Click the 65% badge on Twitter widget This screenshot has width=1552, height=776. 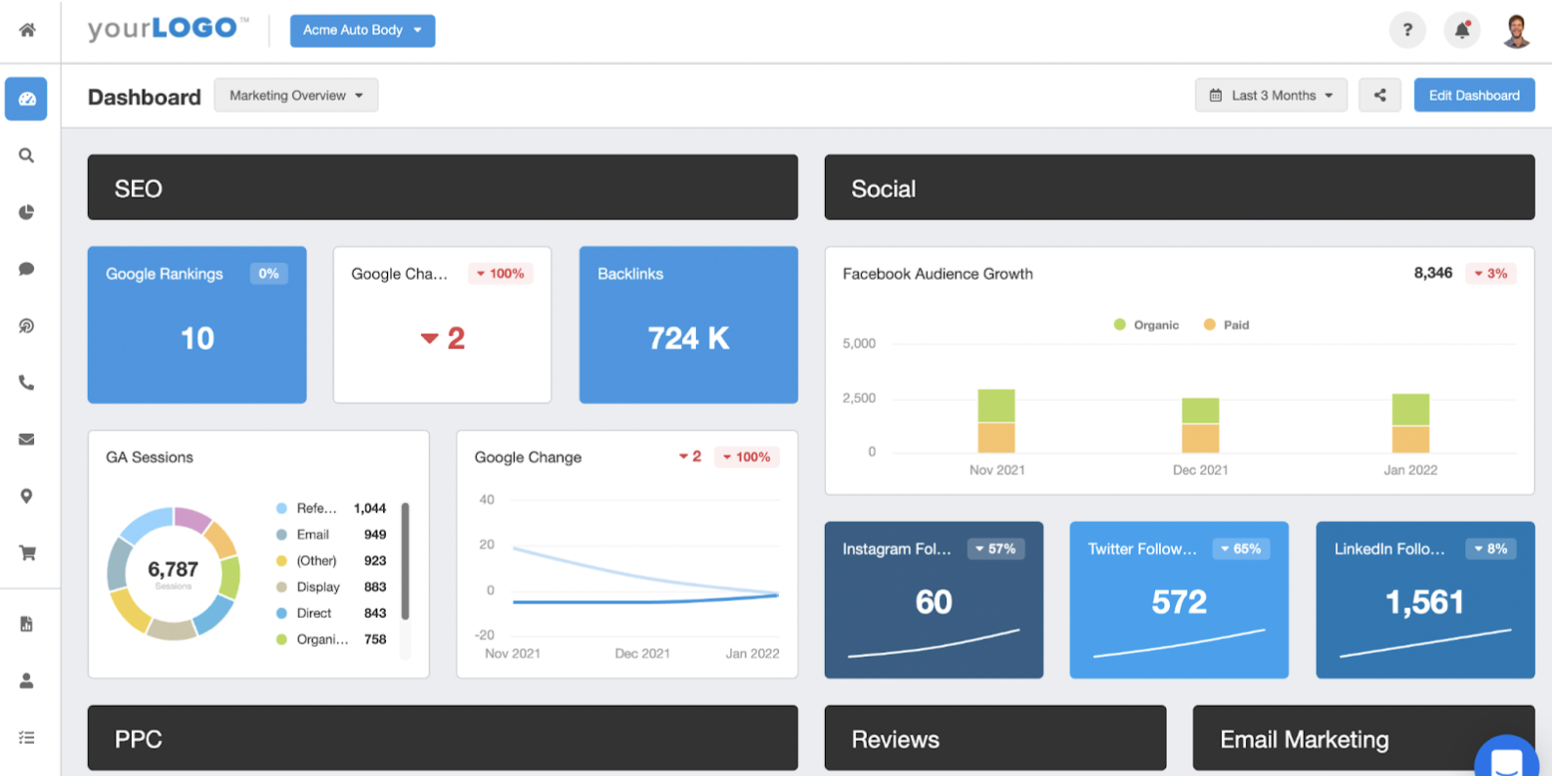click(x=1241, y=548)
